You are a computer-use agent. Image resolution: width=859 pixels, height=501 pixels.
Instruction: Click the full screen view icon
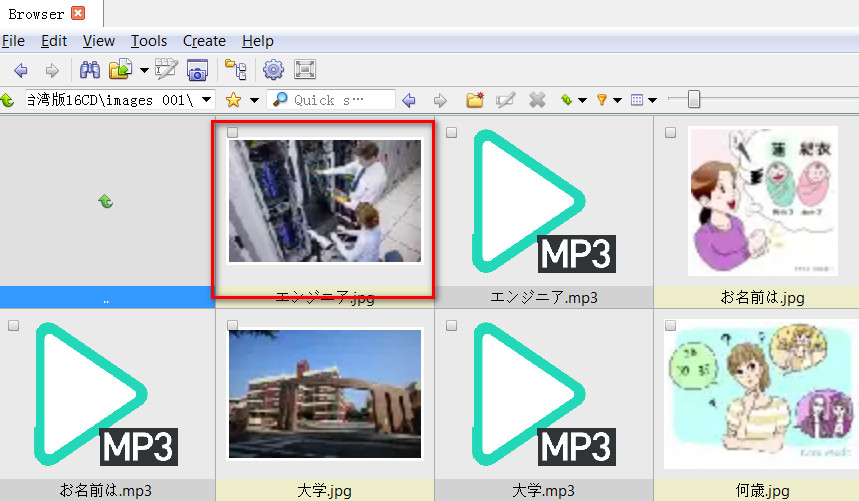[306, 70]
